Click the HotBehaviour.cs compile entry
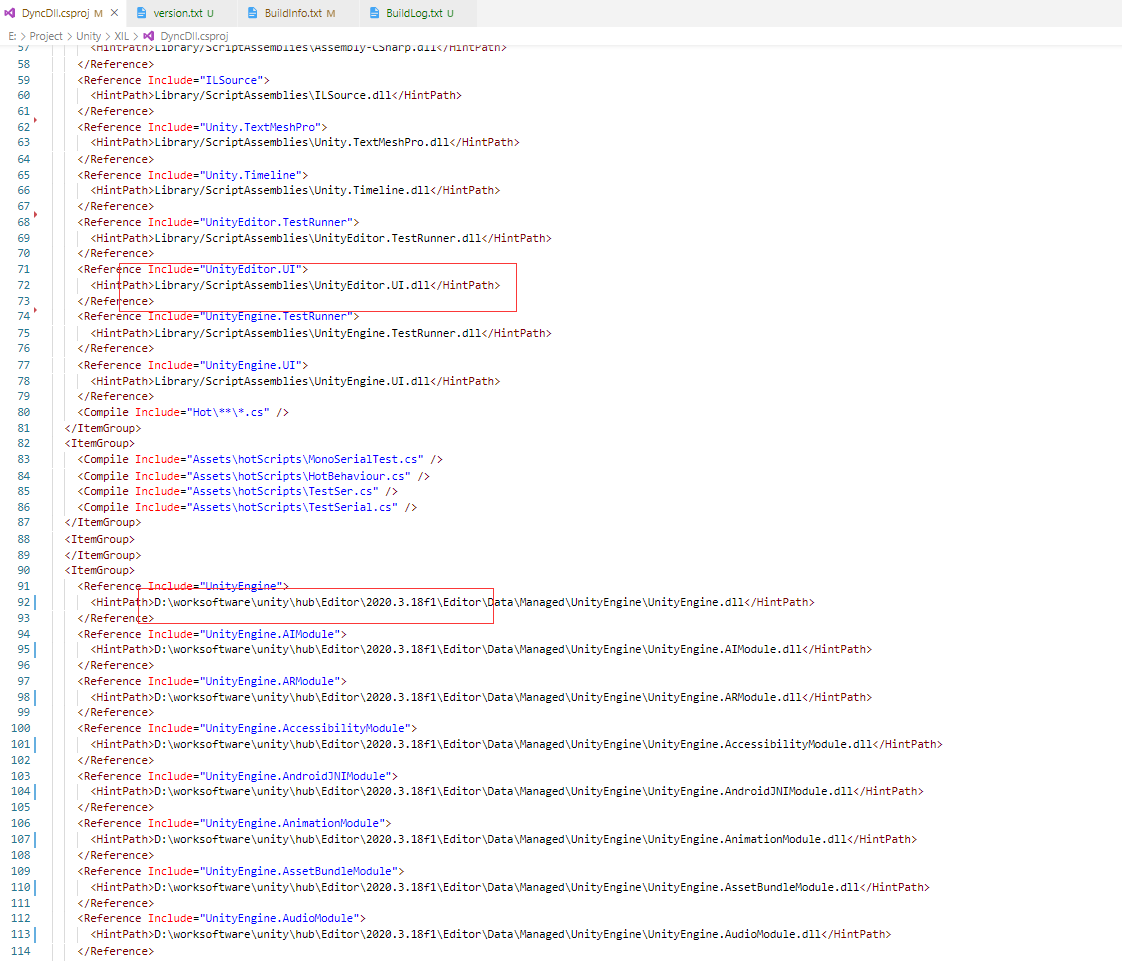This screenshot has width=1122, height=961. pos(254,477)
